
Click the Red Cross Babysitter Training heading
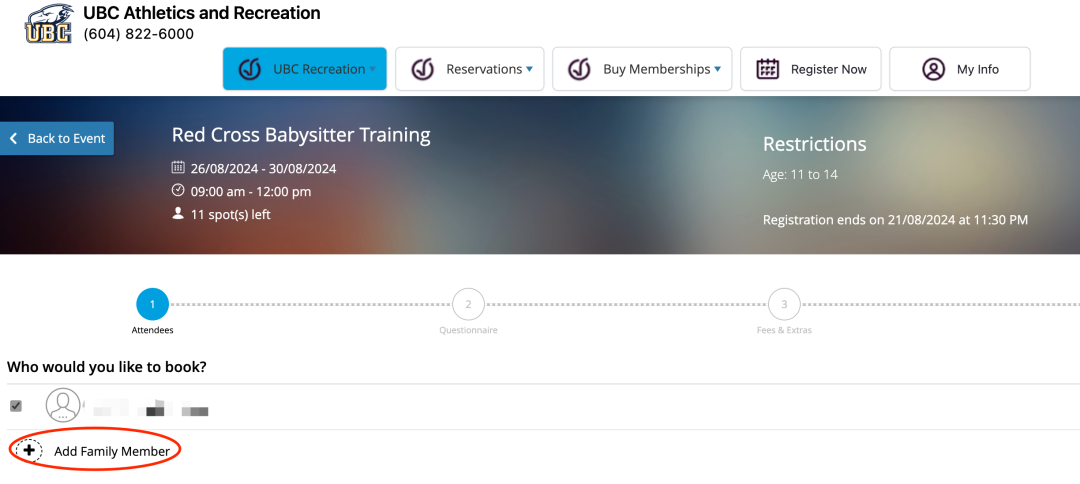301,134
